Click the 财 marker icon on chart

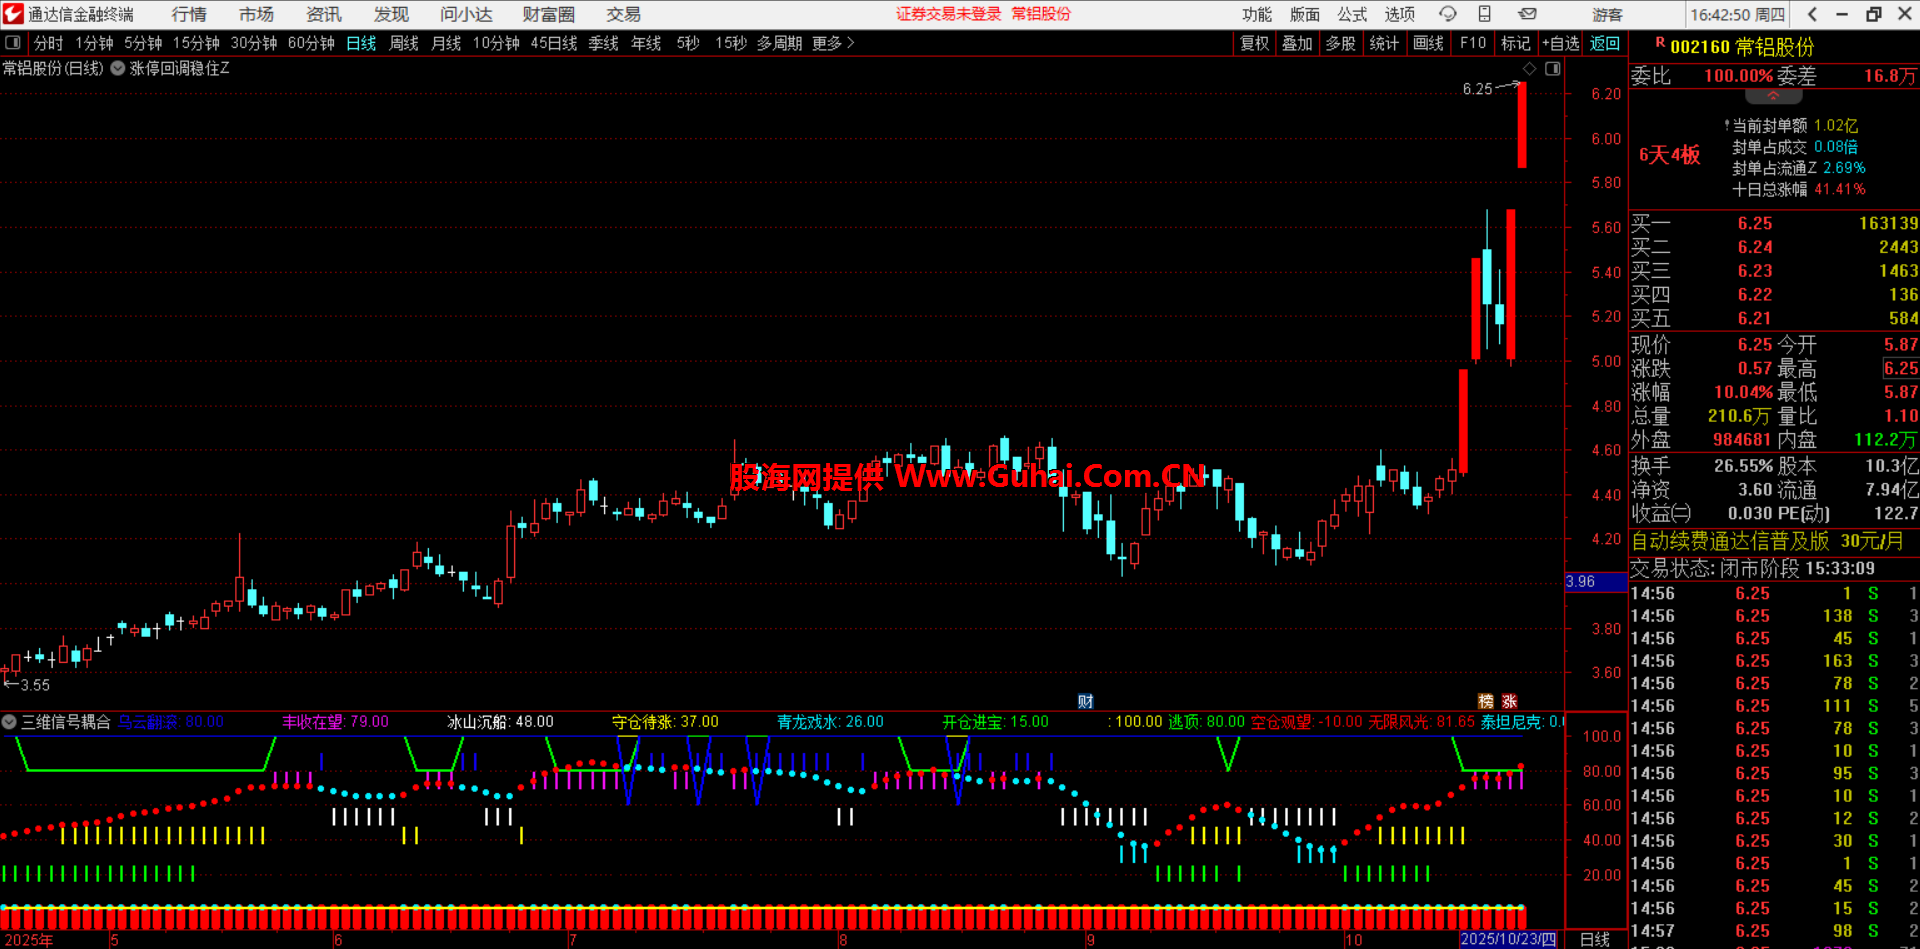click(x=1085, y=702)
